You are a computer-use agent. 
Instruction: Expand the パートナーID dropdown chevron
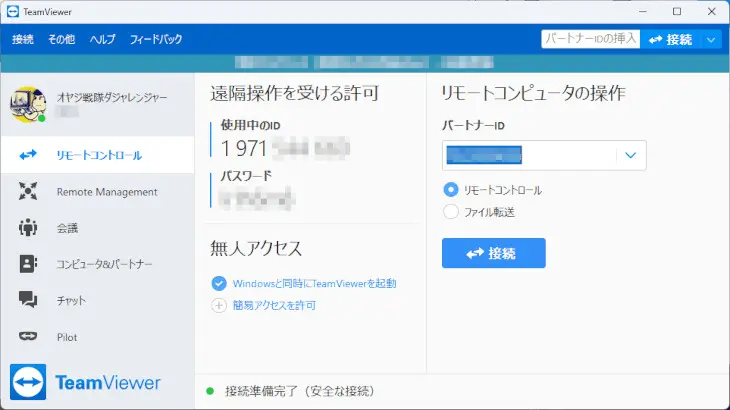[630, 155]
